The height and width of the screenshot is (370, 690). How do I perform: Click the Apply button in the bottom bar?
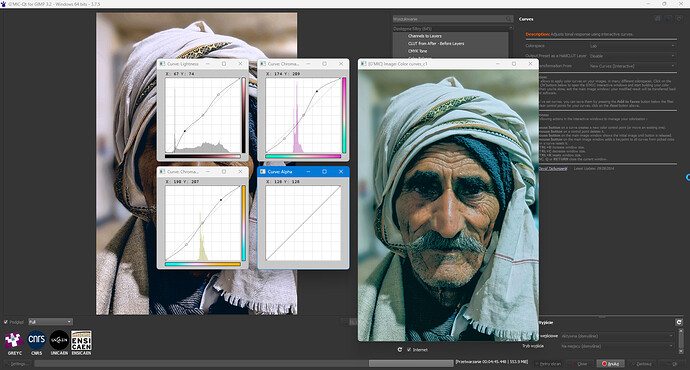pyautogui.click(x=641, y=364)
